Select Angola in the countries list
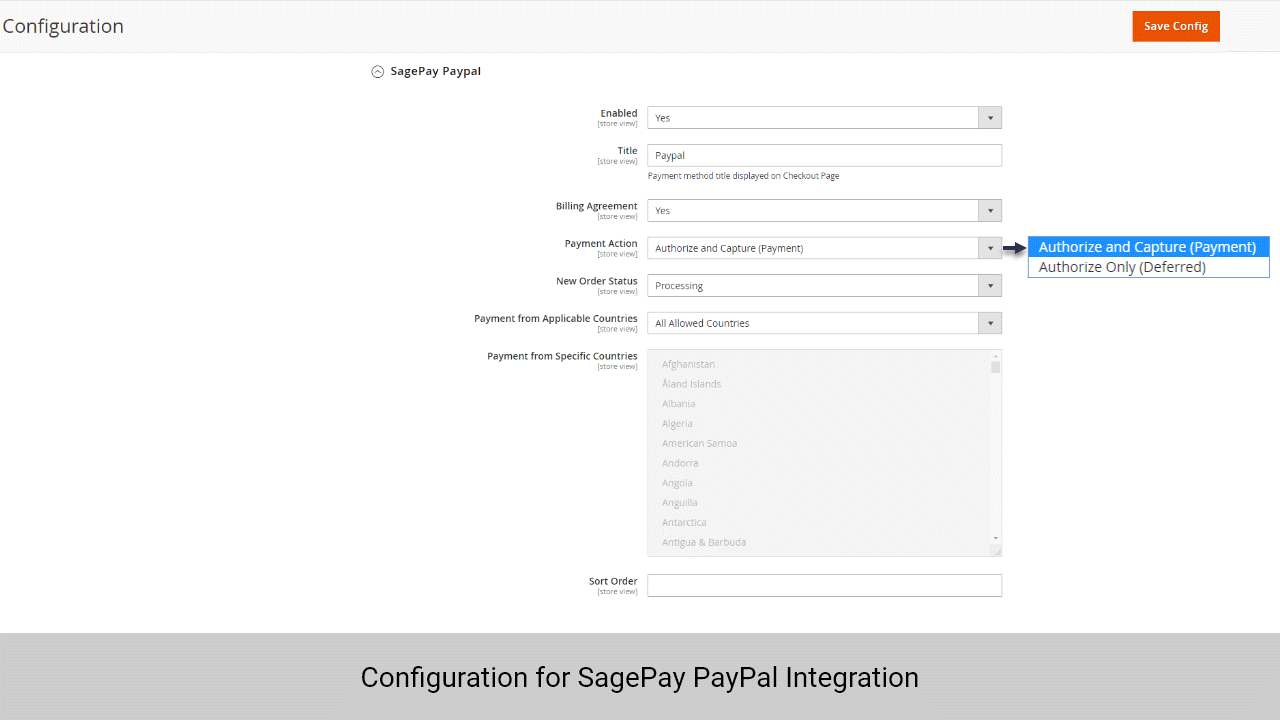This screenshot has width=1280, height=720. point(677,483)
